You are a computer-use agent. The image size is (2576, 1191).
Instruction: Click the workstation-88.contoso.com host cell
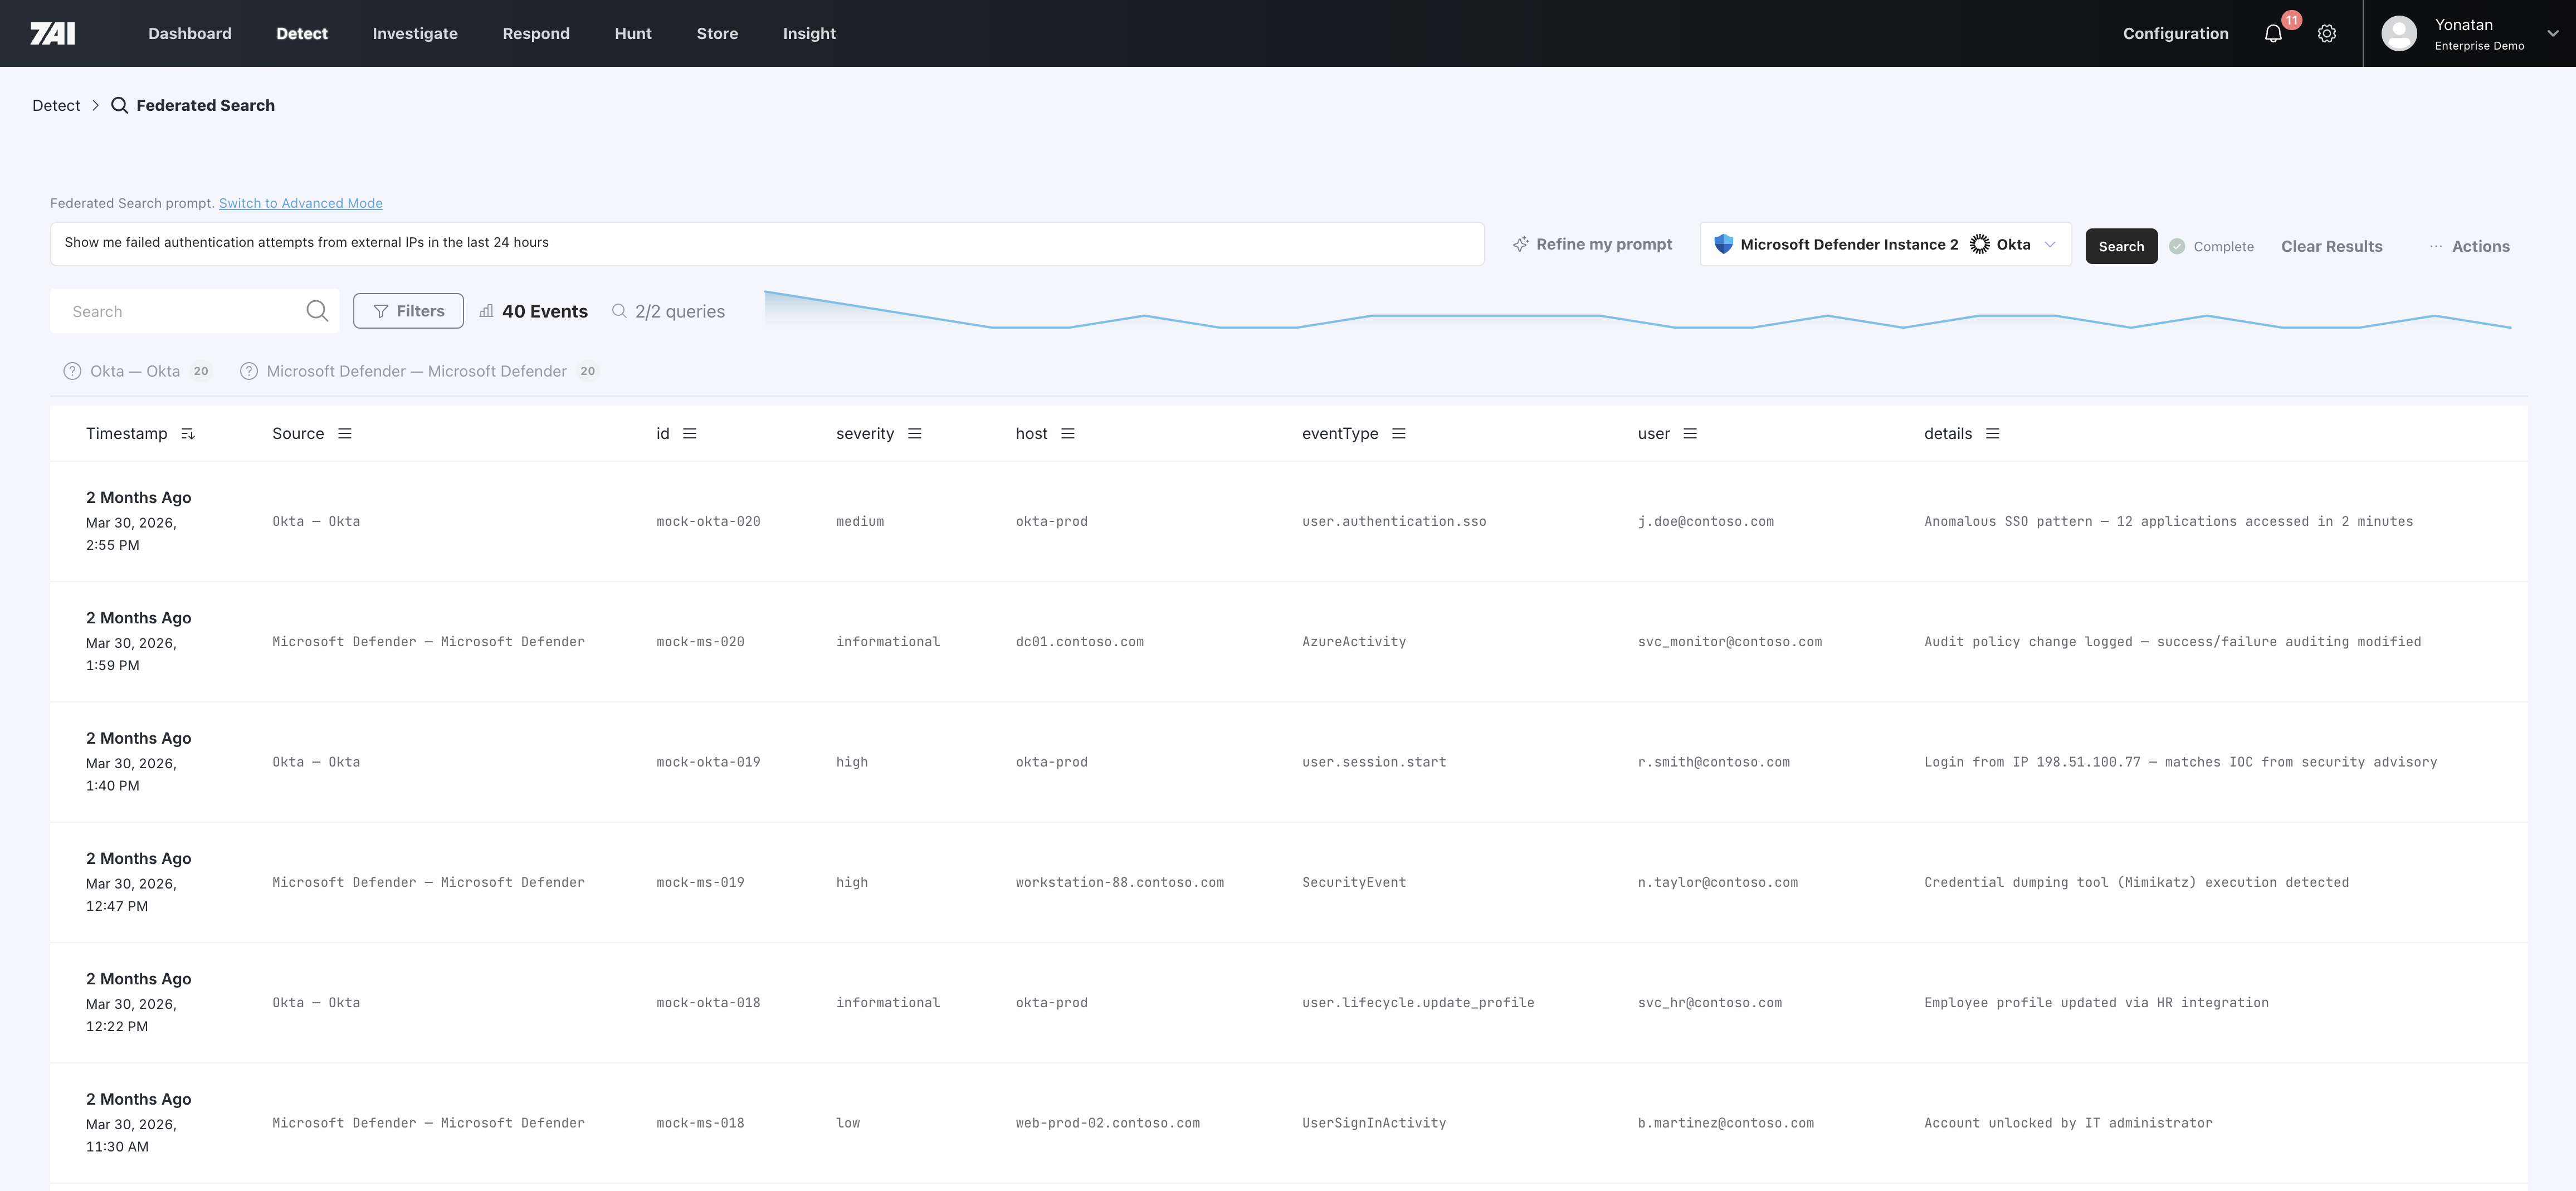[x=1120, y=882]
